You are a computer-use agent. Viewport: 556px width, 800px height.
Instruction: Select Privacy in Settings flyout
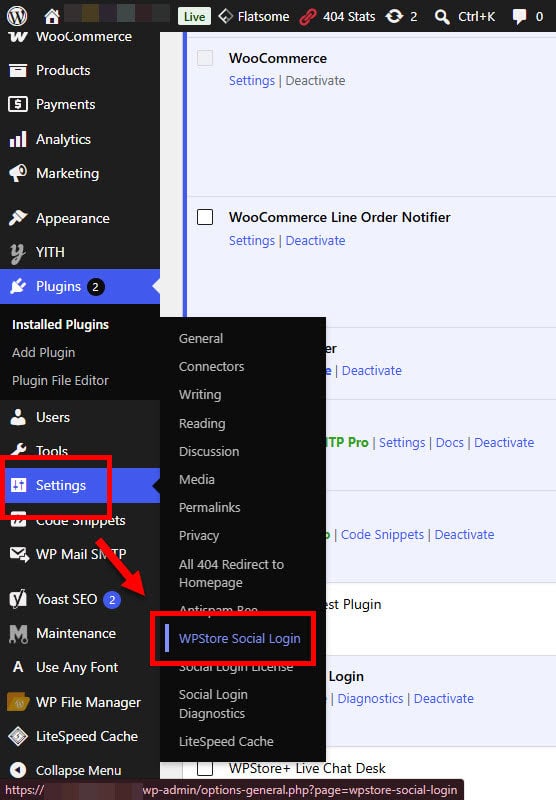click(x=199, y=535)
